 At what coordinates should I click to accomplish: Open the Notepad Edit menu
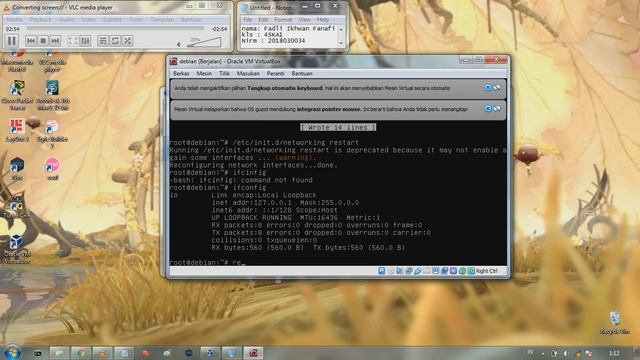click(x=263, y=20)
